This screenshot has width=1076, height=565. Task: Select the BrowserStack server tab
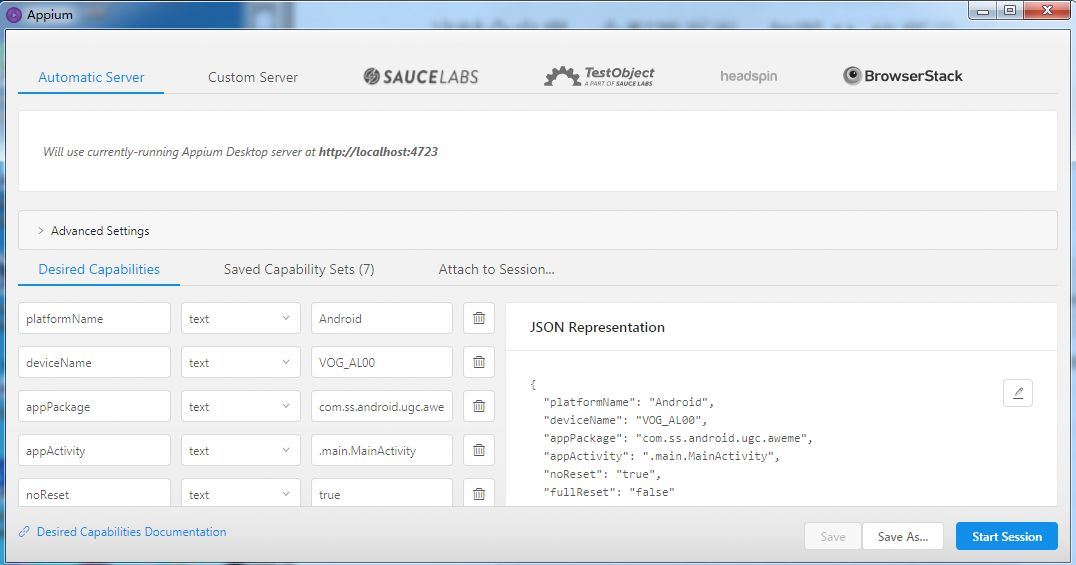[902, 76]
